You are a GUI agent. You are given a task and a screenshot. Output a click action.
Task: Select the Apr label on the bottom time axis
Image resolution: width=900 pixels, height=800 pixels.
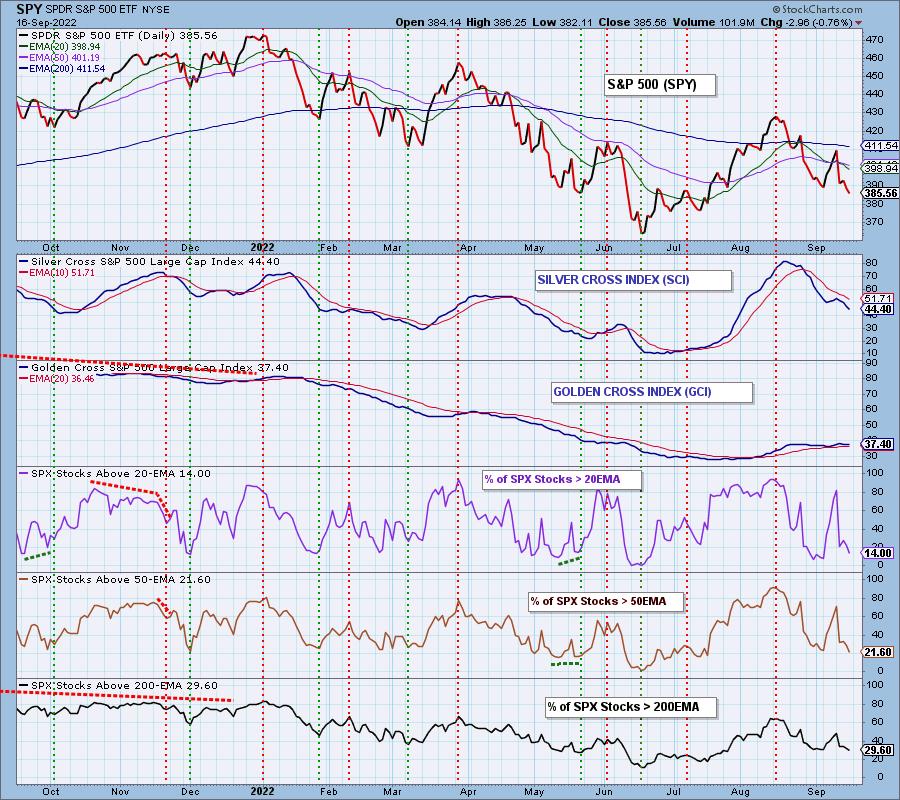point(468,792)
